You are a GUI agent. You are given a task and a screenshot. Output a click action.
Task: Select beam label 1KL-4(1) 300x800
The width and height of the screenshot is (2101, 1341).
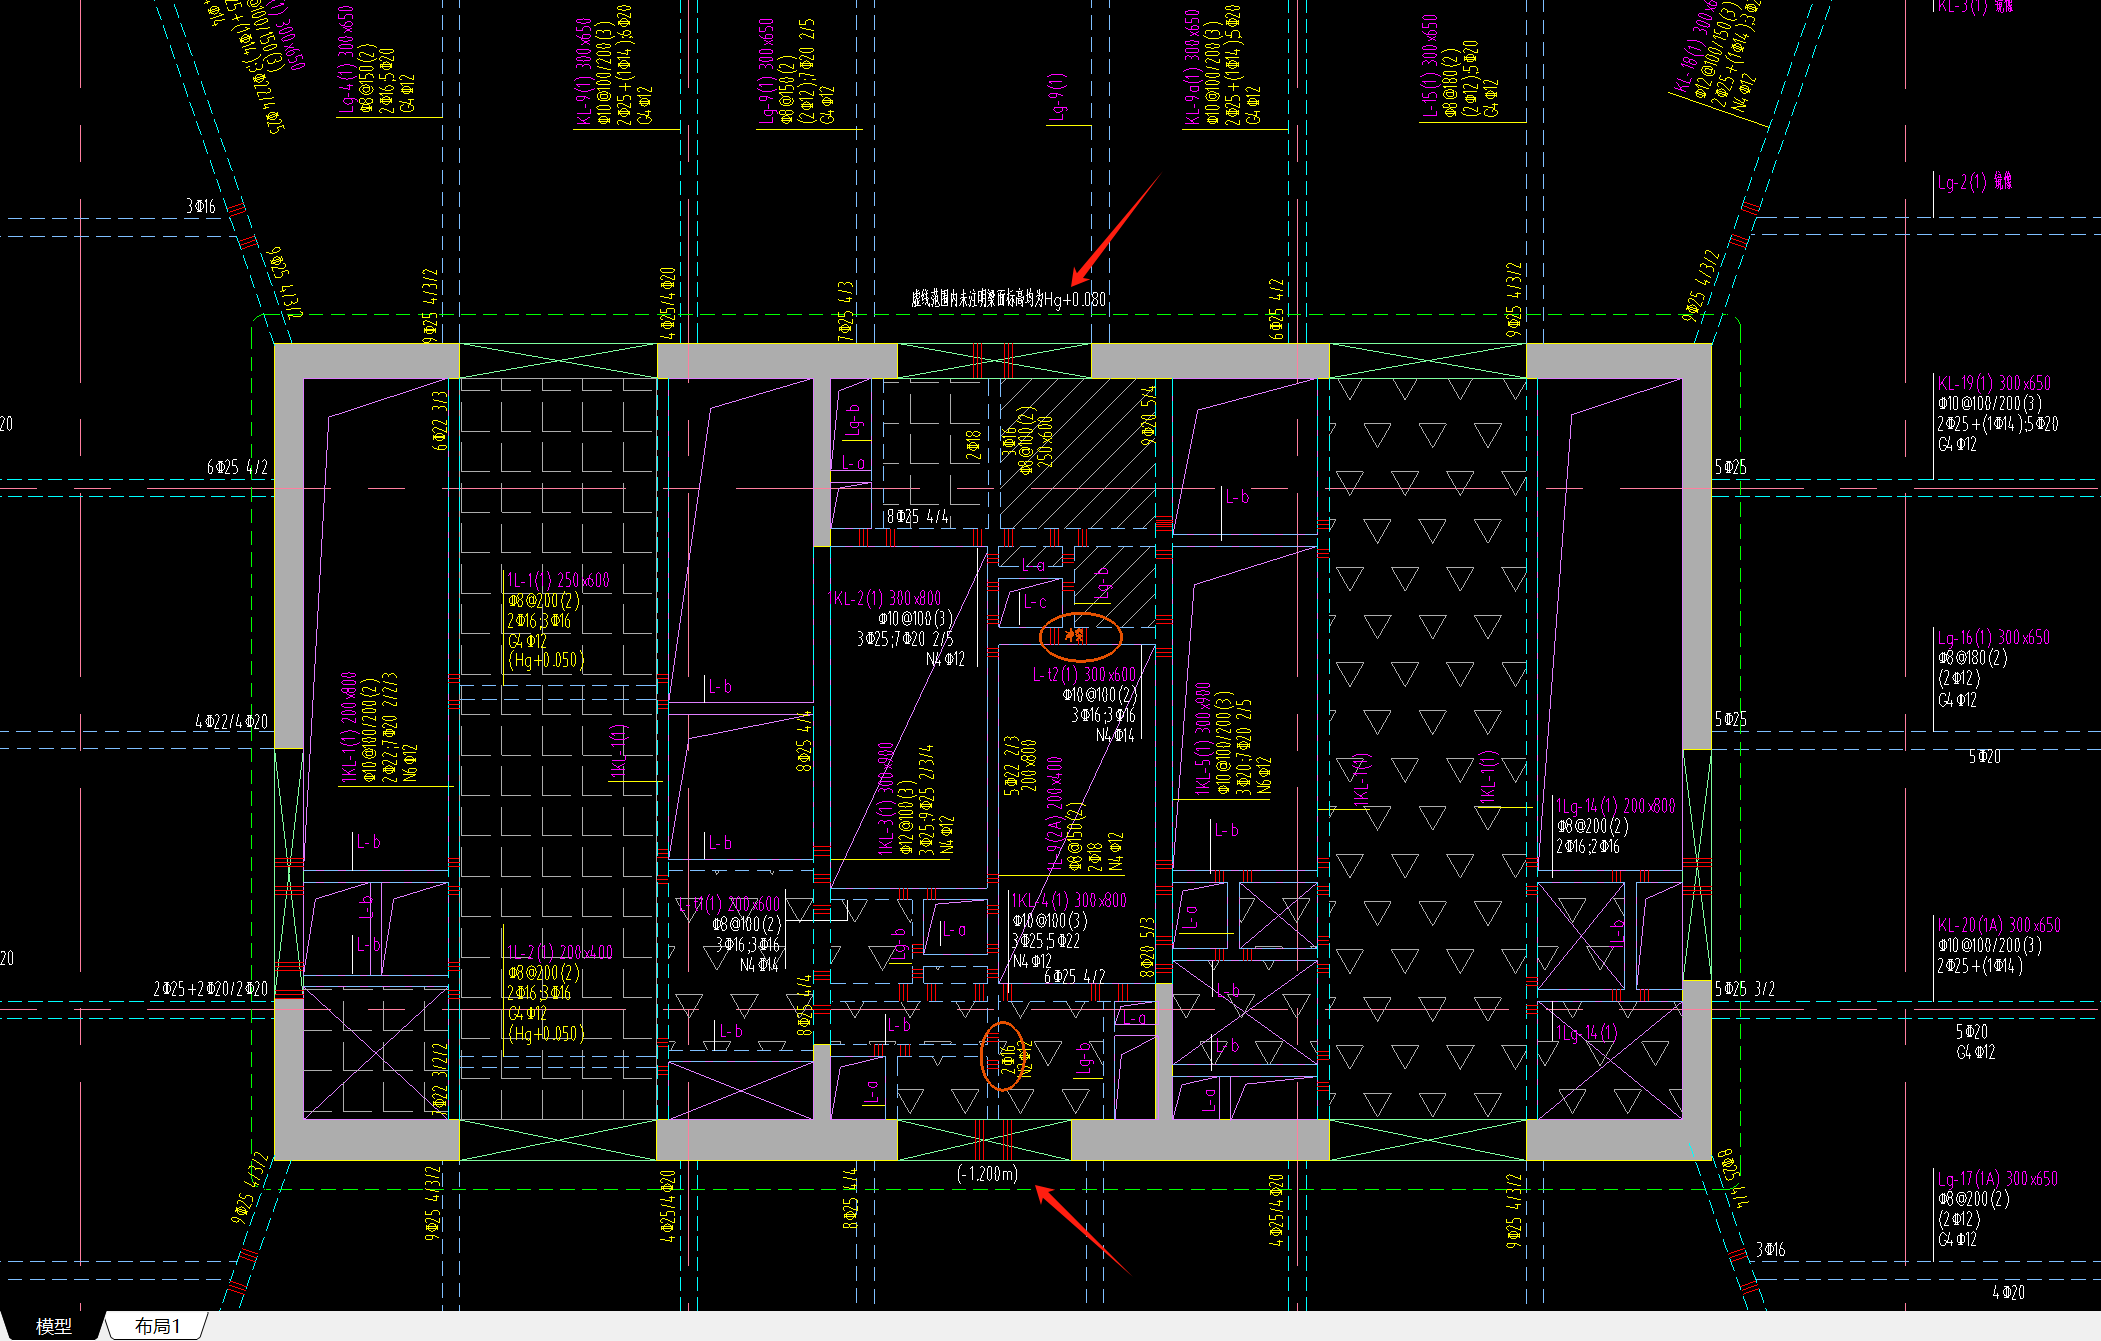[x=1069, y=900]
